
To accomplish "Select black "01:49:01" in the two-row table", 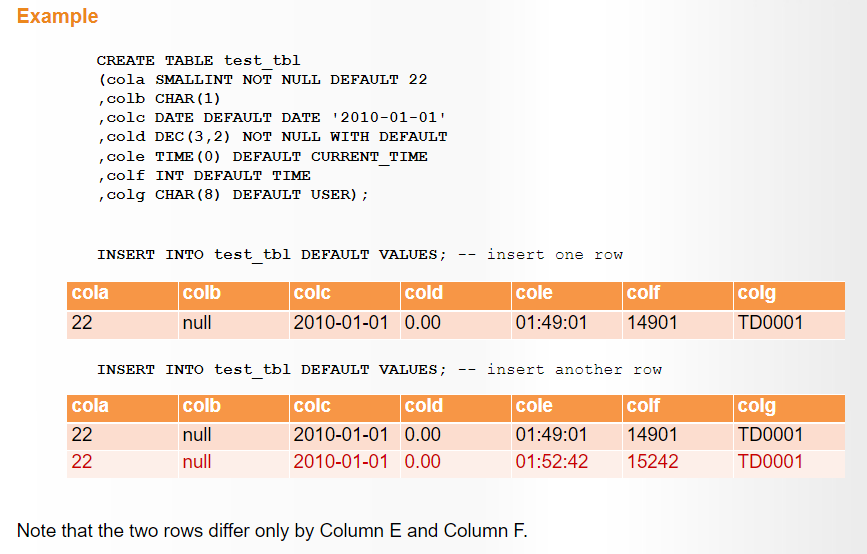I will (x=551, y=435).
